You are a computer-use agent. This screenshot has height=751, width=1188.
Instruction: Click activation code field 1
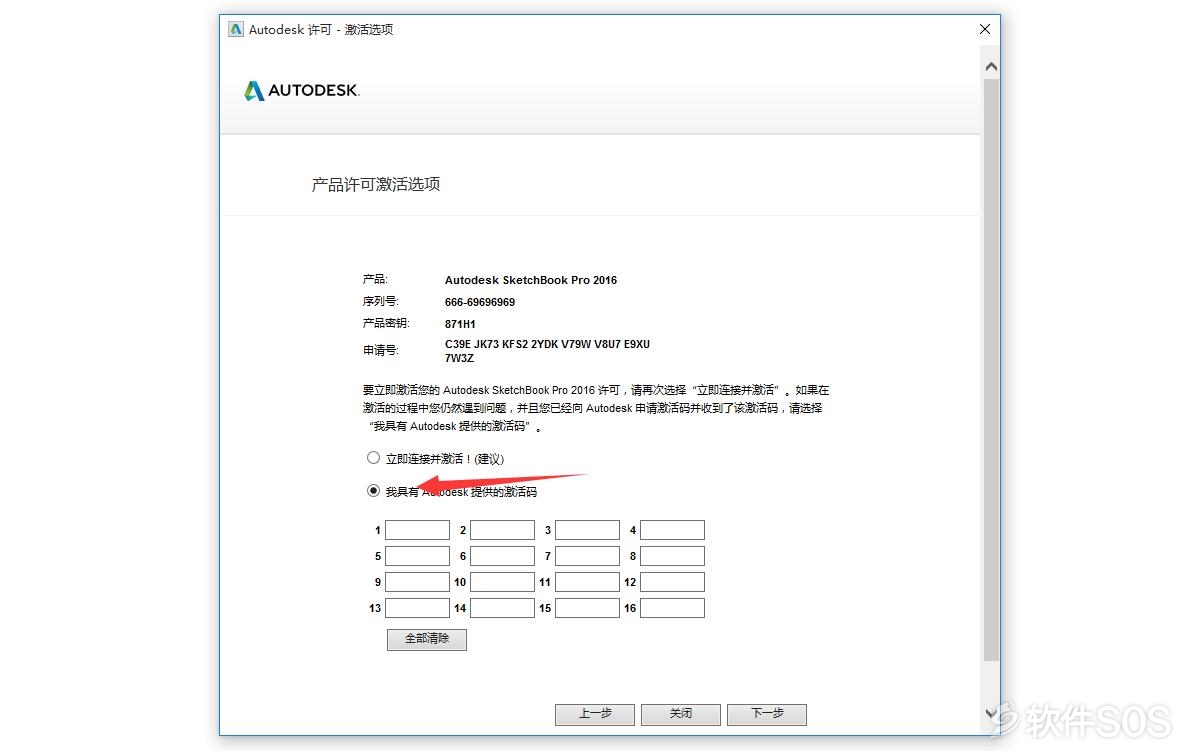417,530
